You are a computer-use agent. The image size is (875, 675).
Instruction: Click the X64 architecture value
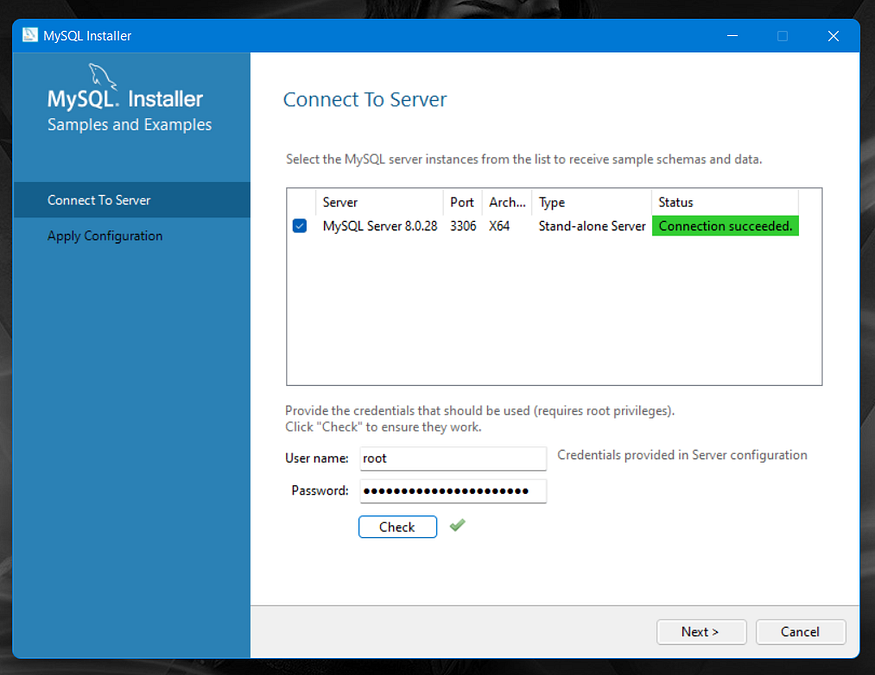coord(499,226)
